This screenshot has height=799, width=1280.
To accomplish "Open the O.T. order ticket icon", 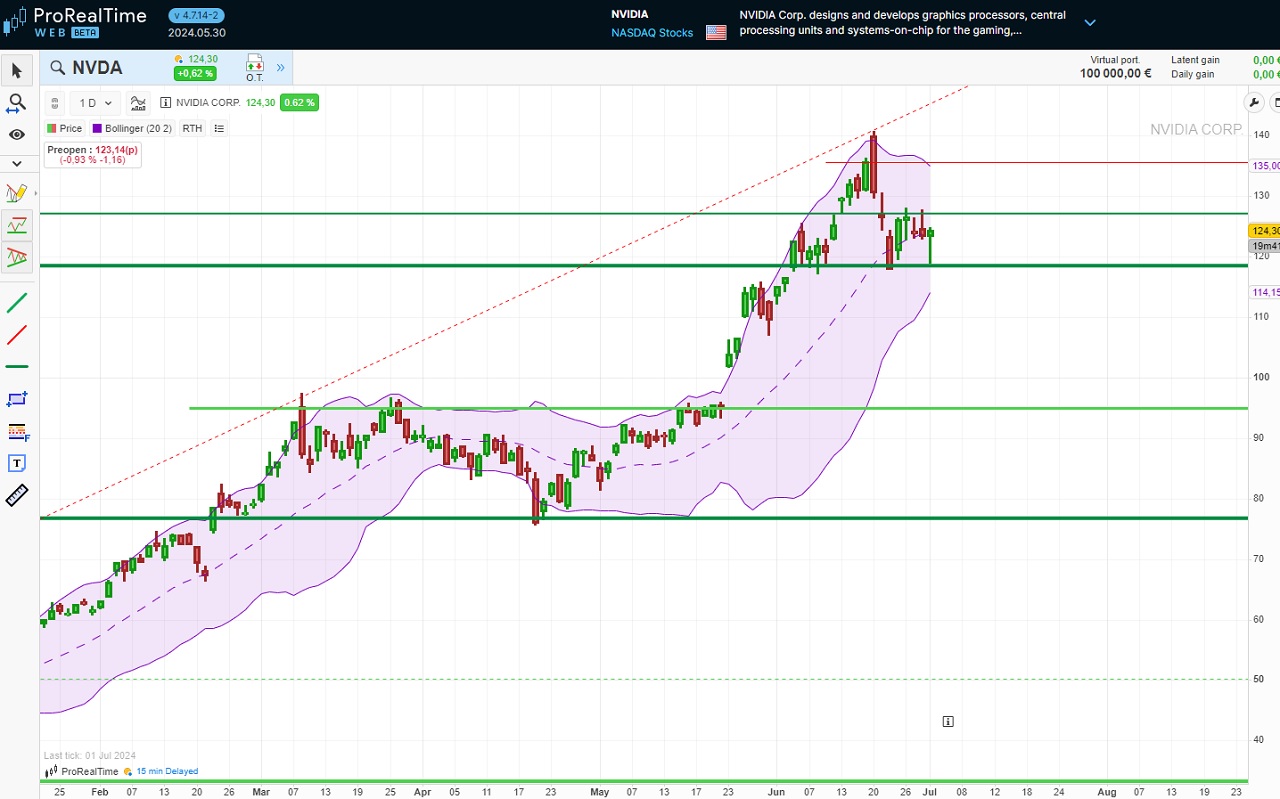I will [254, 68].
